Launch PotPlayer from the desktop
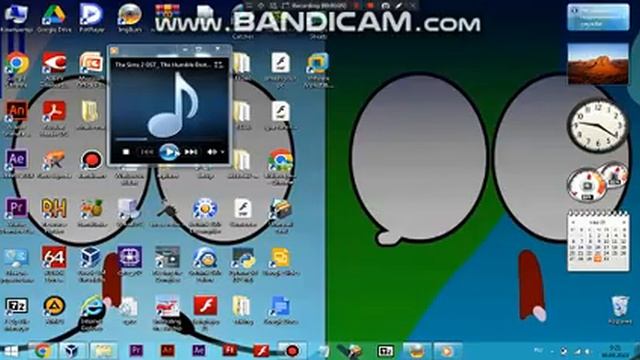 point(91,17)
